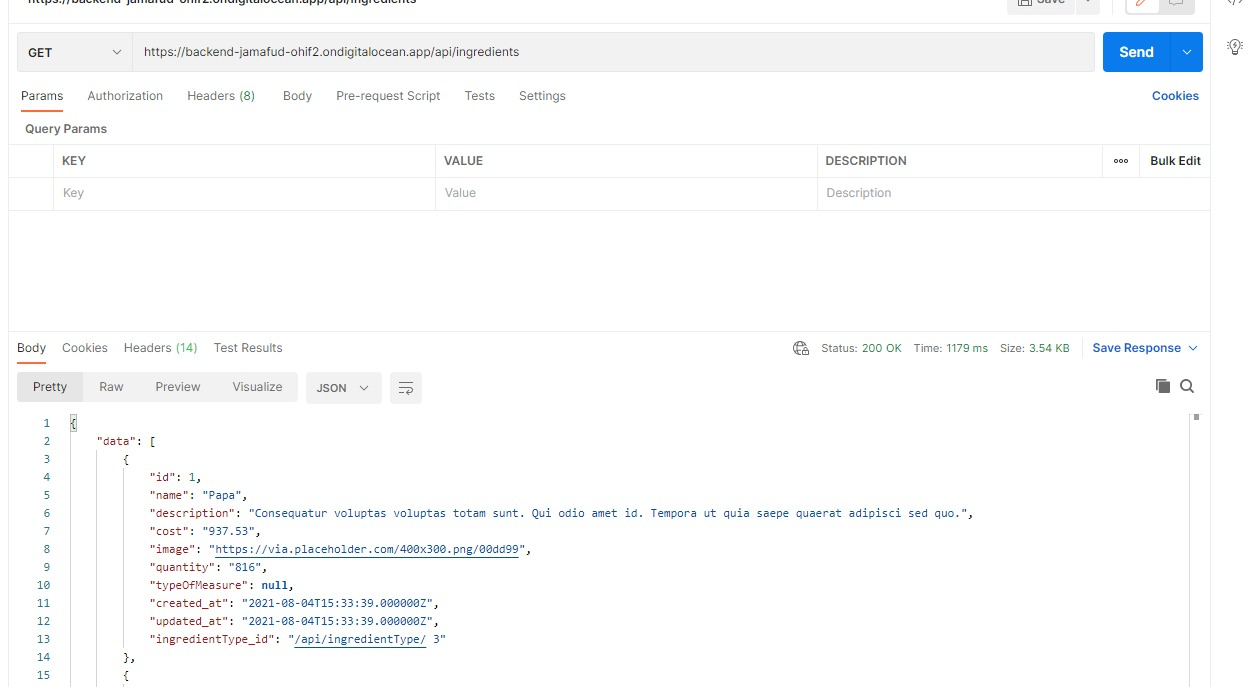View response in the Raw tab

[x=111, y=387]
